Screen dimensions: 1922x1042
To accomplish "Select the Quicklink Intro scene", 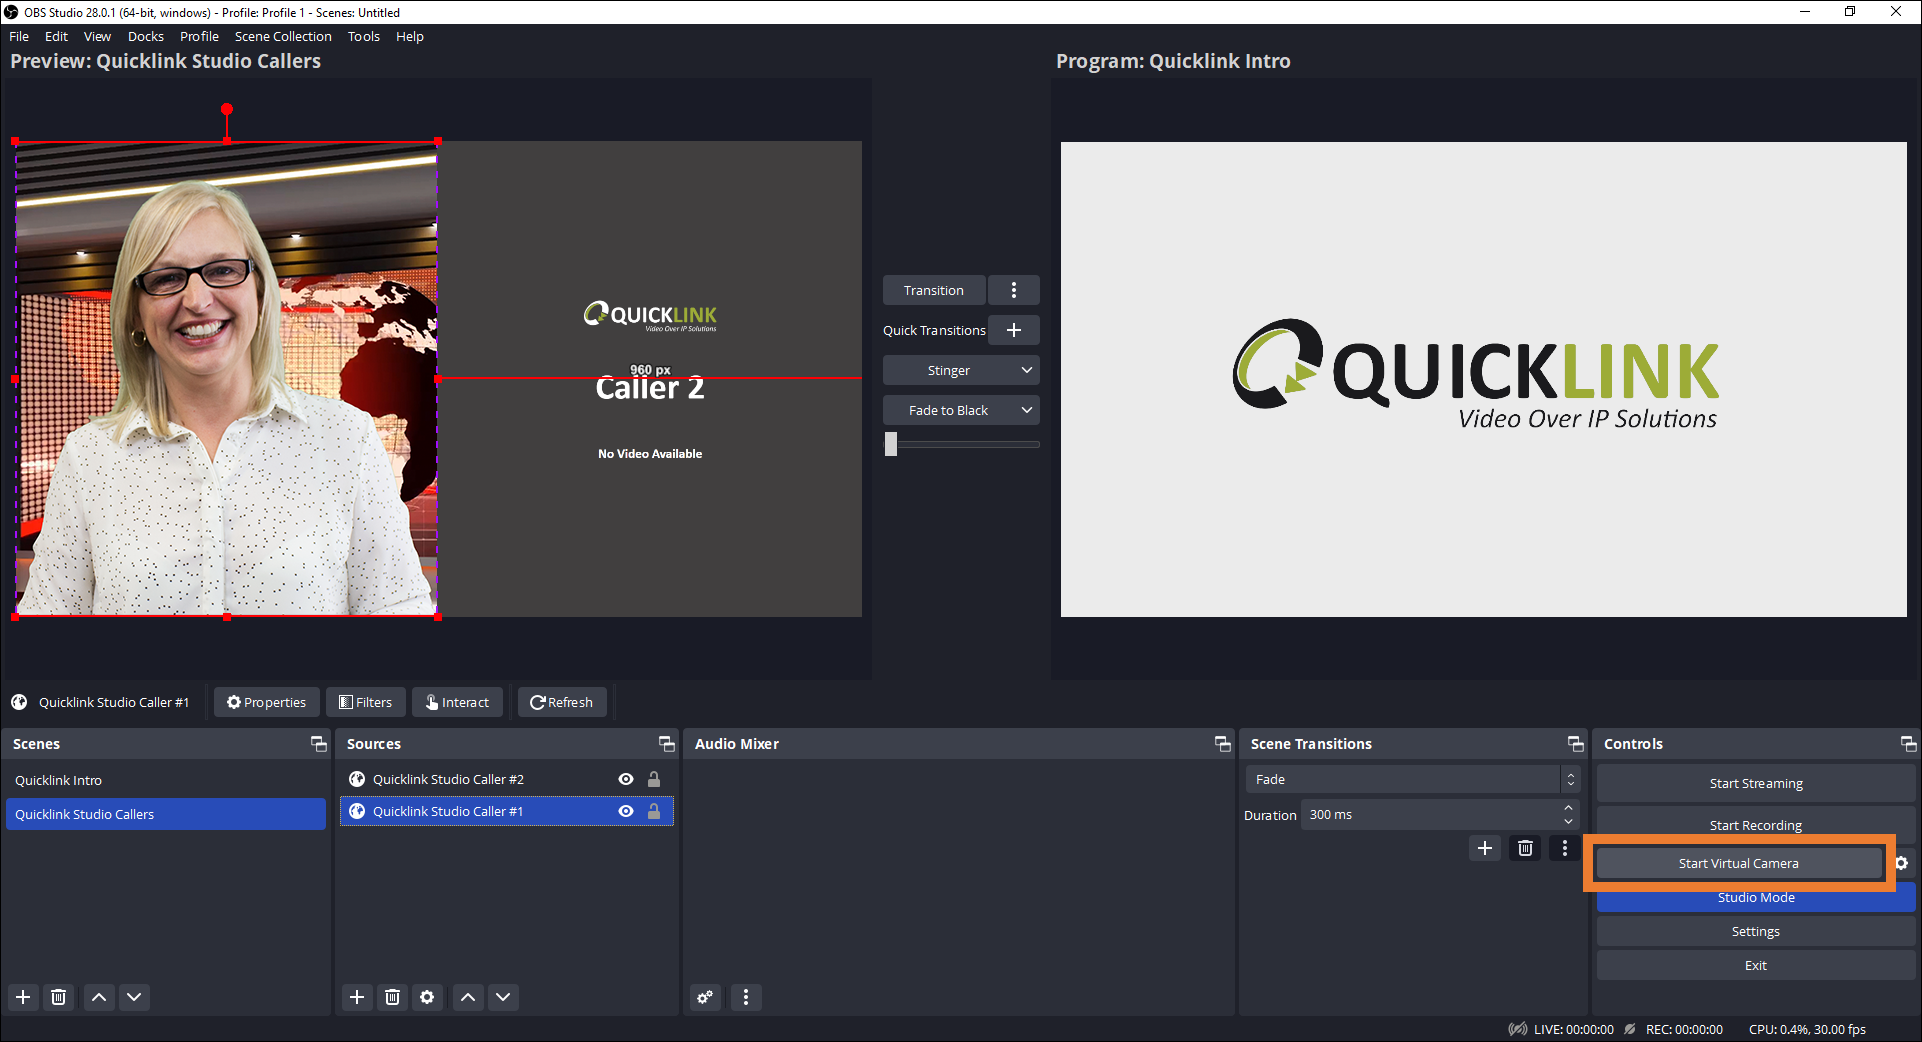I will pos(166,780).
